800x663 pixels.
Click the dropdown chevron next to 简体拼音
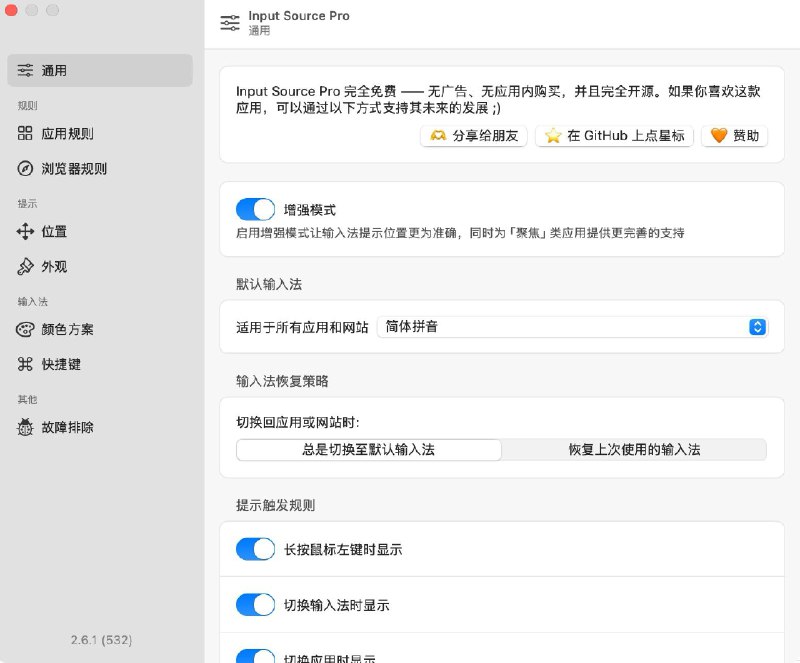pos(757,327)
